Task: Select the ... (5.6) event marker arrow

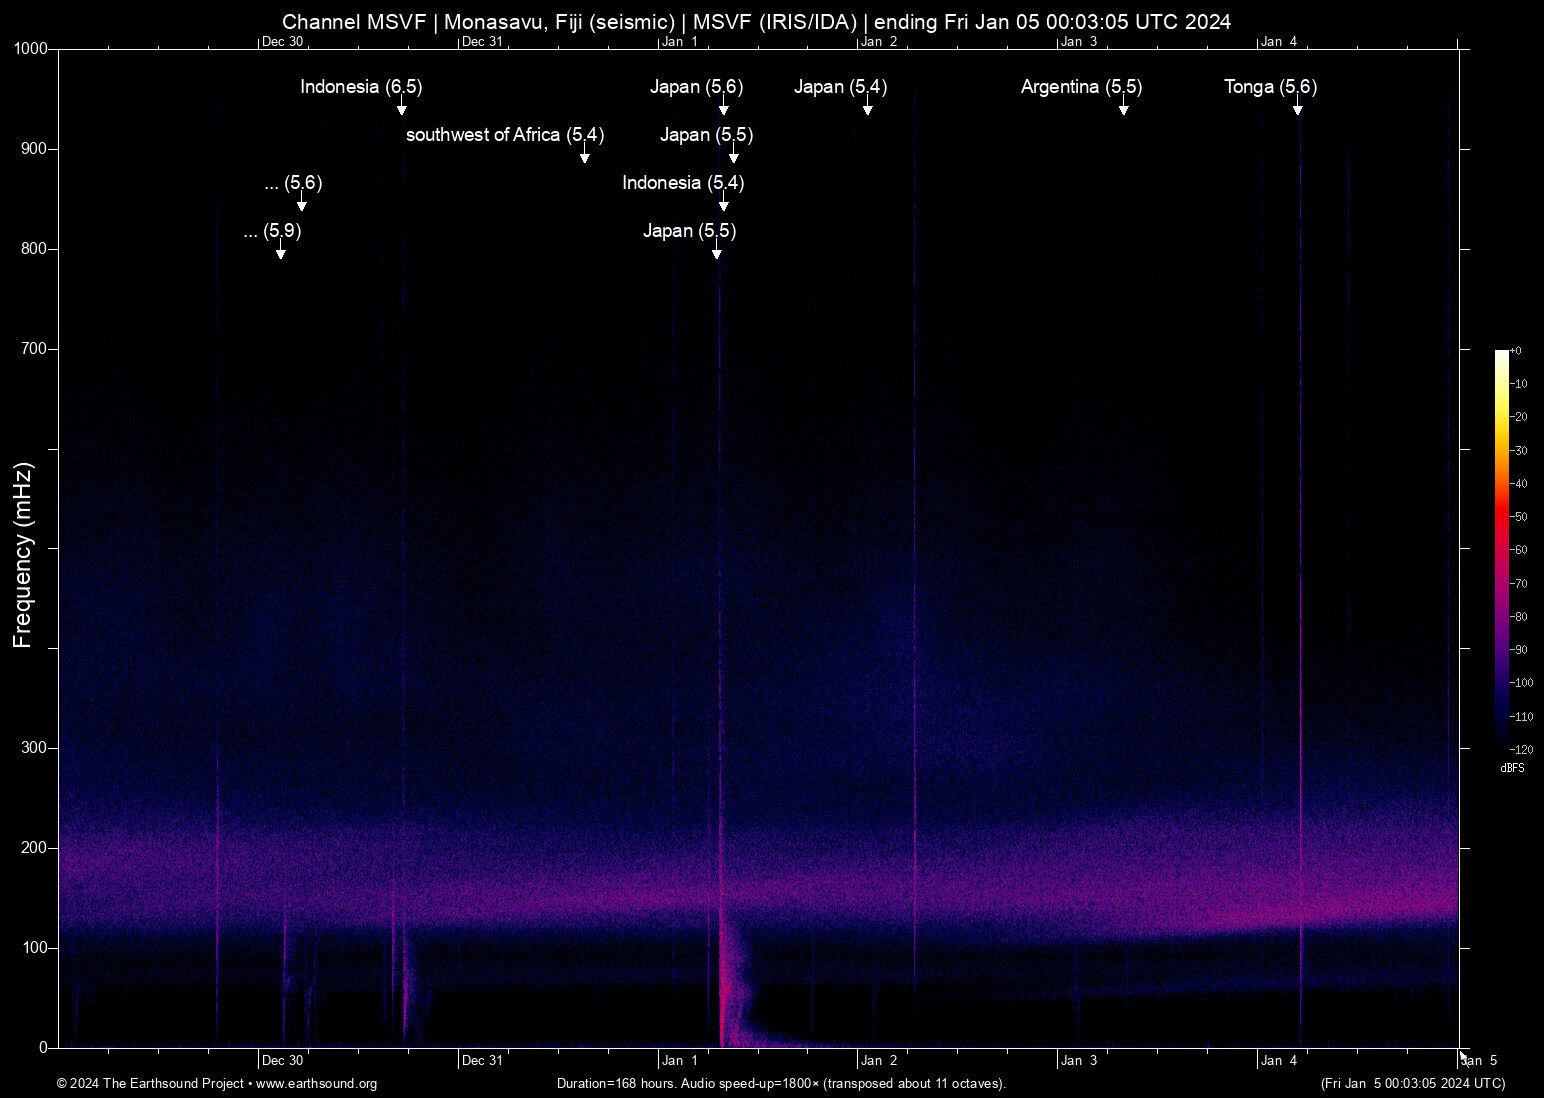Action: tap(302, 204)
